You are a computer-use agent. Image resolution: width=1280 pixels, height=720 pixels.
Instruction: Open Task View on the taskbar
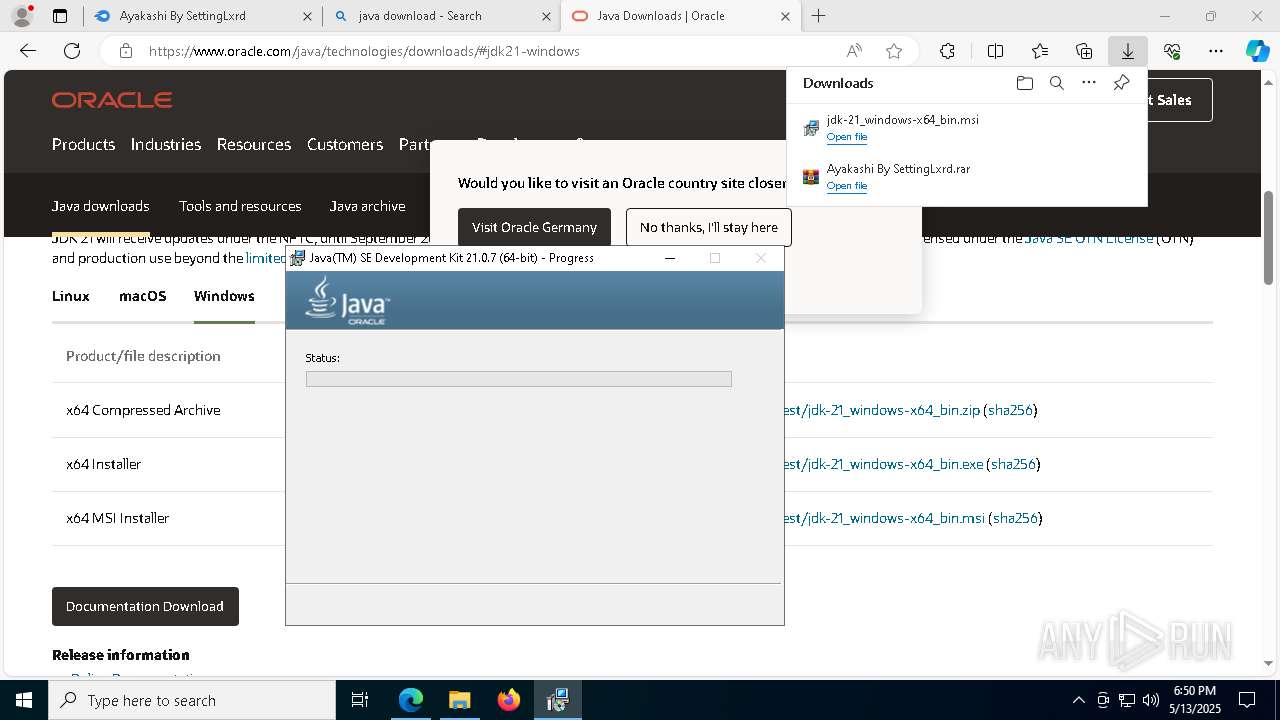(x=360, y=700)
